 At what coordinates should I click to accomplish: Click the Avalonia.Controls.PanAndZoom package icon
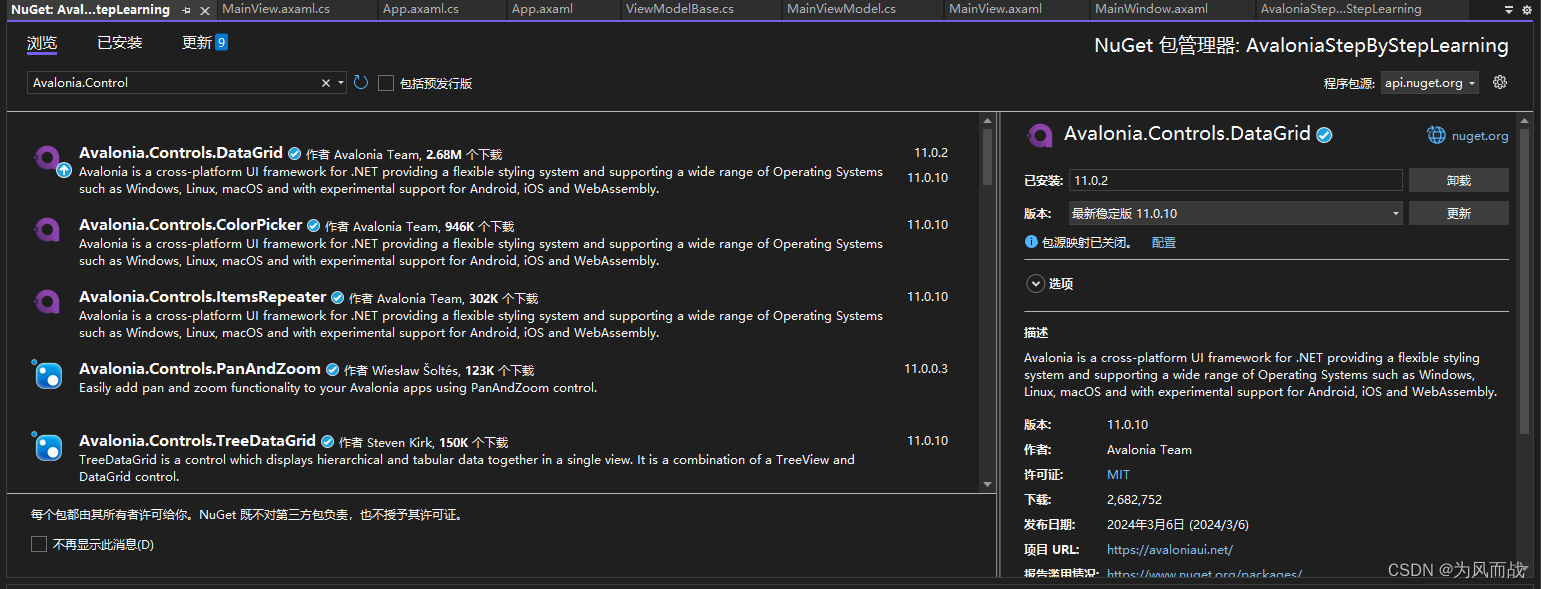pyautogui.click(x=48, y=375)
